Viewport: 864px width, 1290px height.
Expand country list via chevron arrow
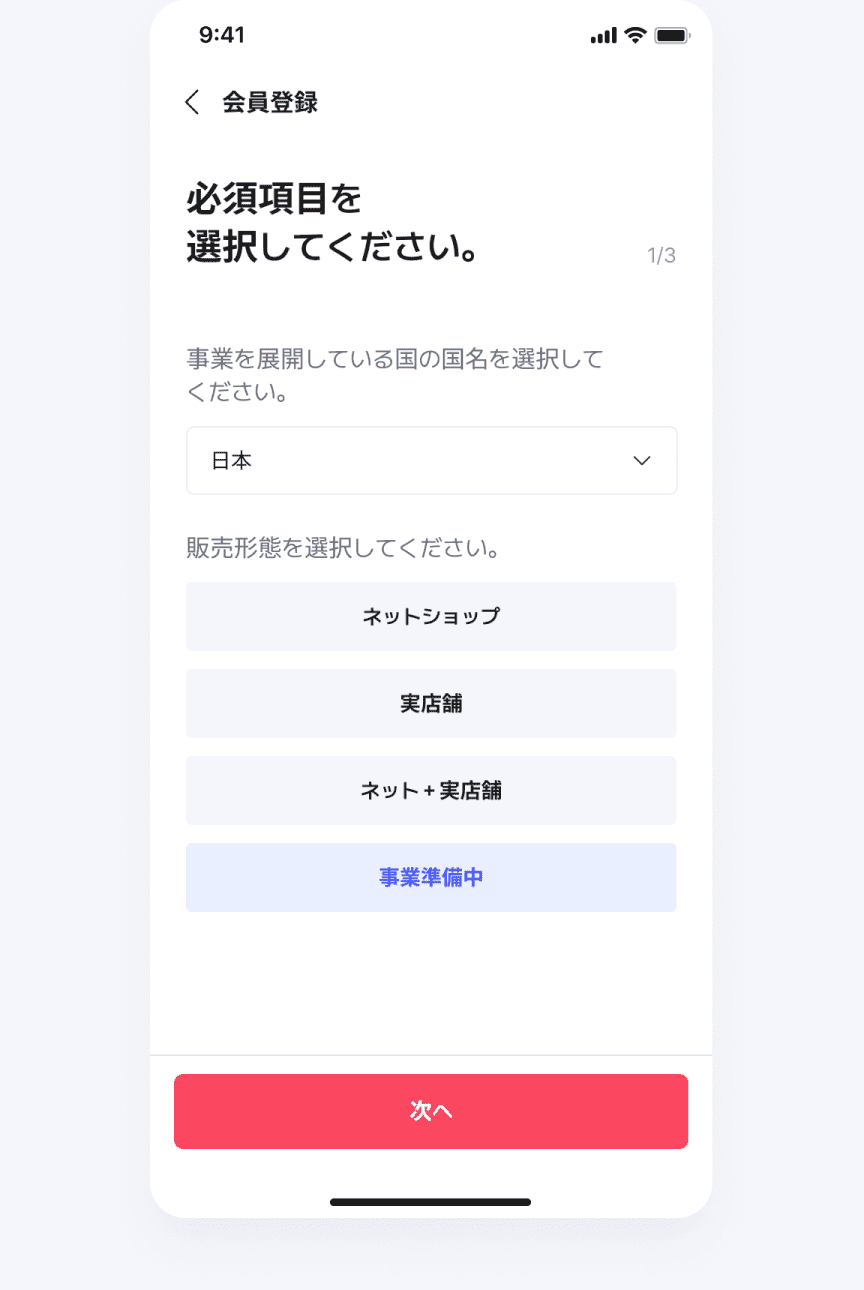click(x=642, y=461)
